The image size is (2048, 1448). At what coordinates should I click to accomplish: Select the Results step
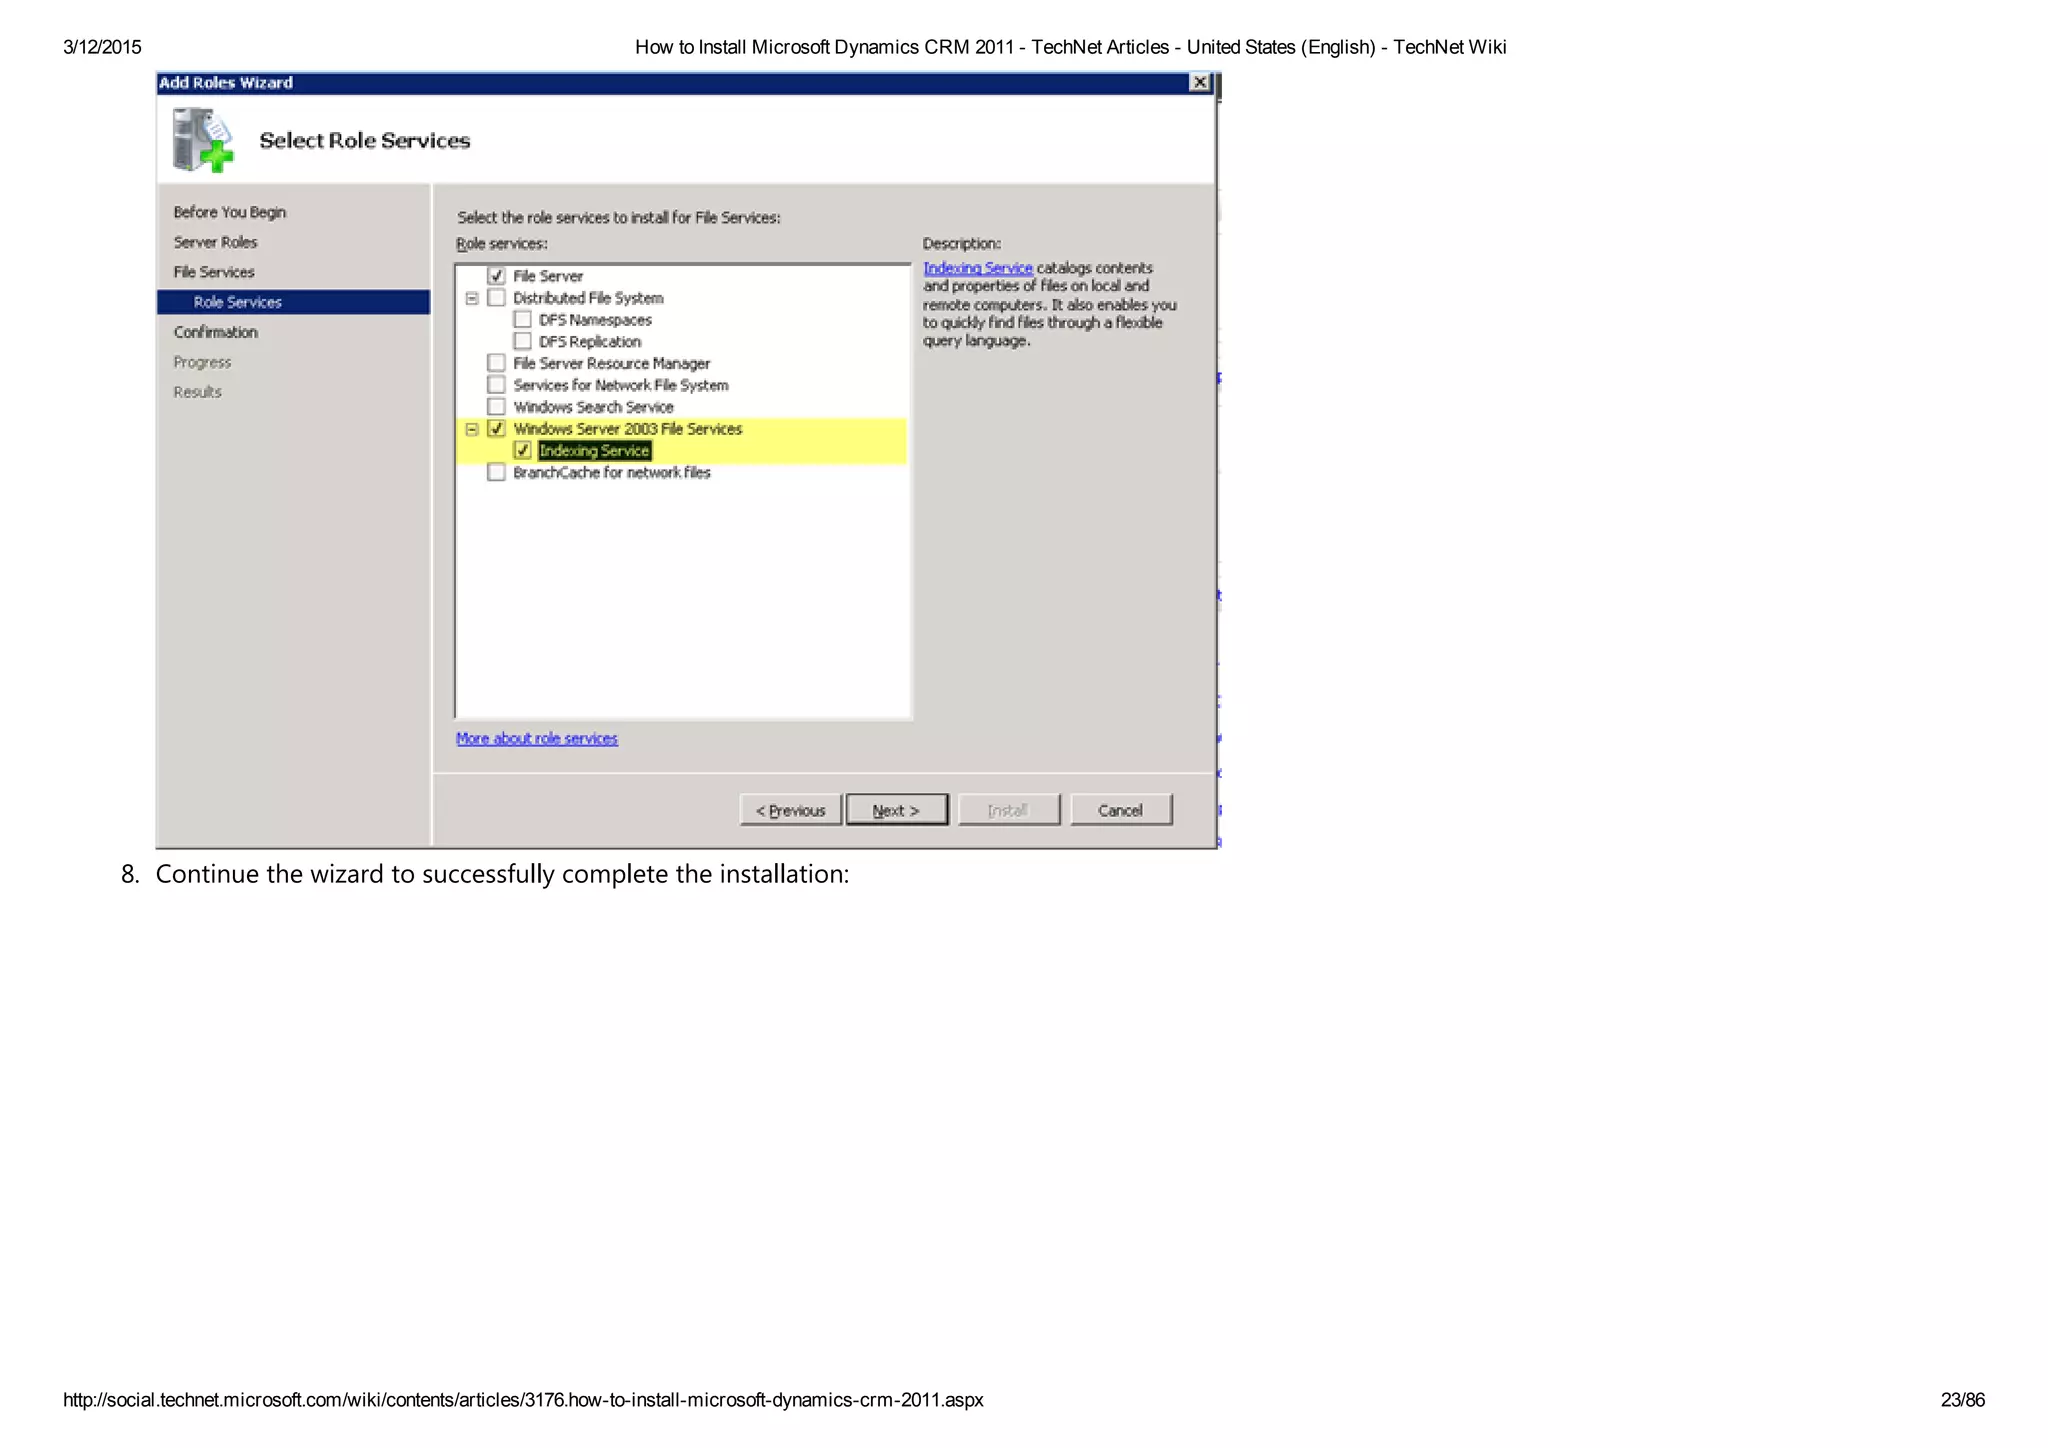click(x=197, y=392)
